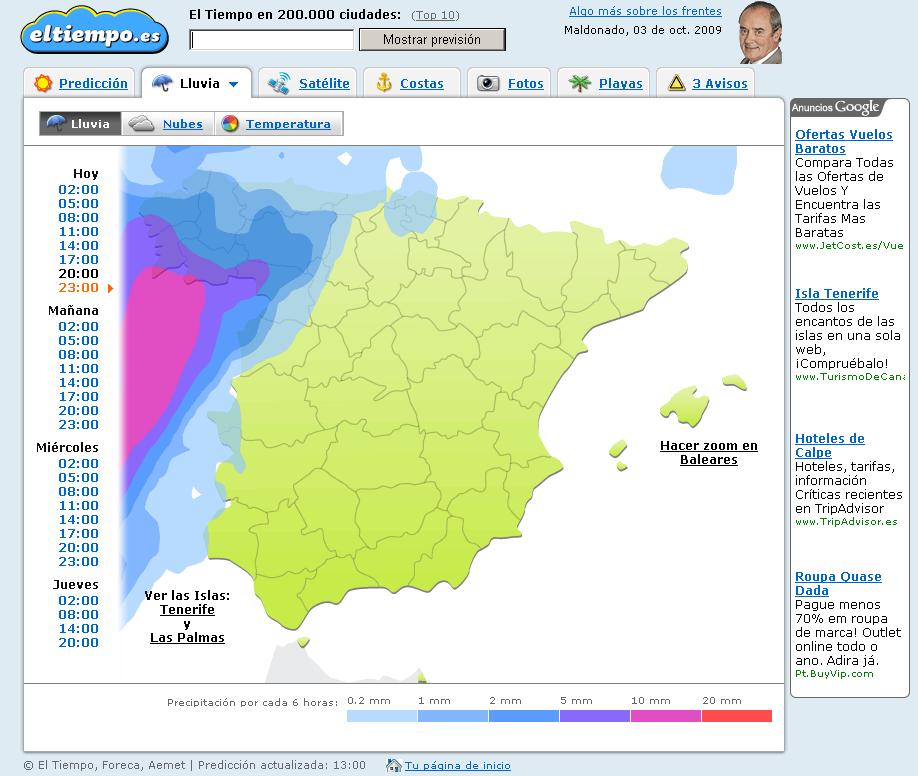Open Tu página de inicio link
918x776 pixels.
coord(457,765)
